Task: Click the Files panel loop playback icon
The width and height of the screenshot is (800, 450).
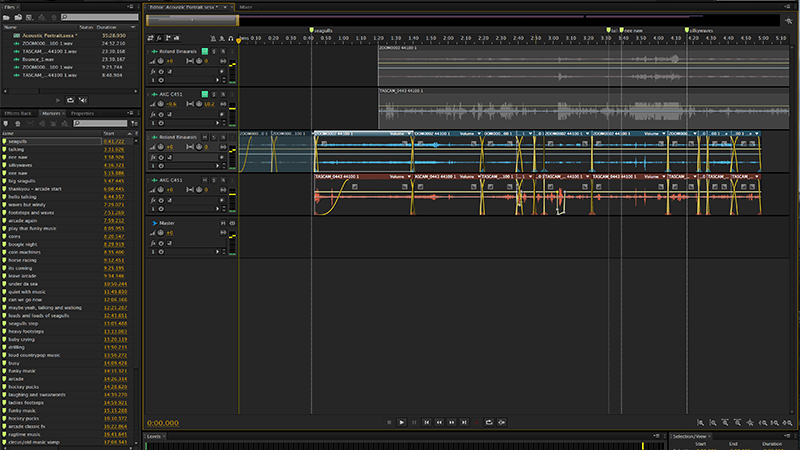Action: pos(70,100)
